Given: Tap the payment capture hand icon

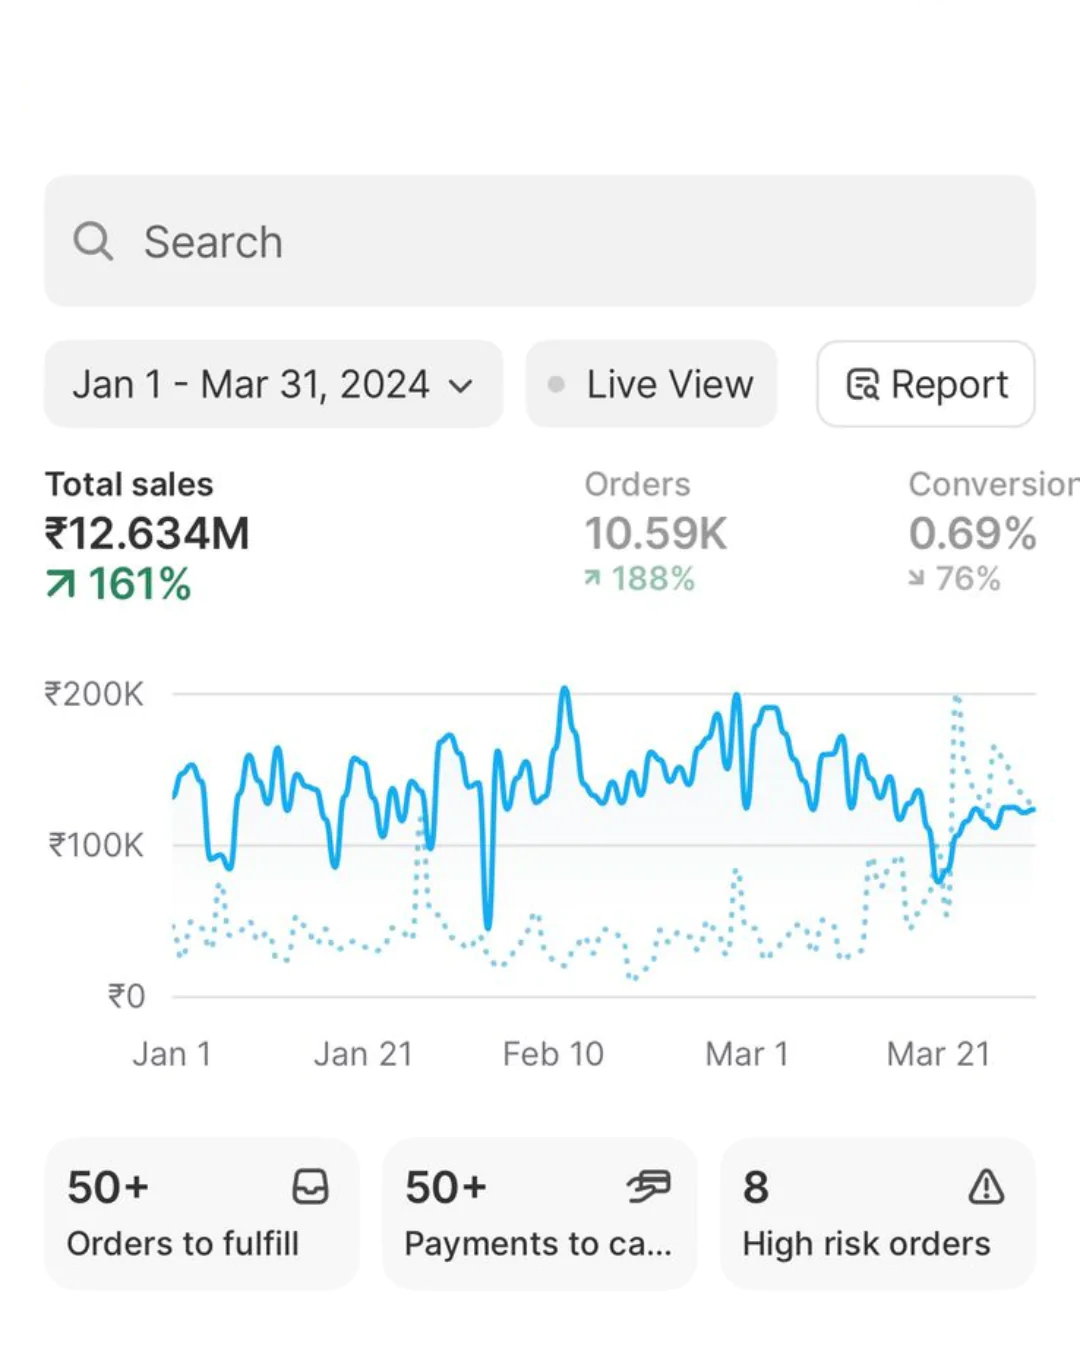Looking at the screenshot, I should click(x=648, y=1187).
